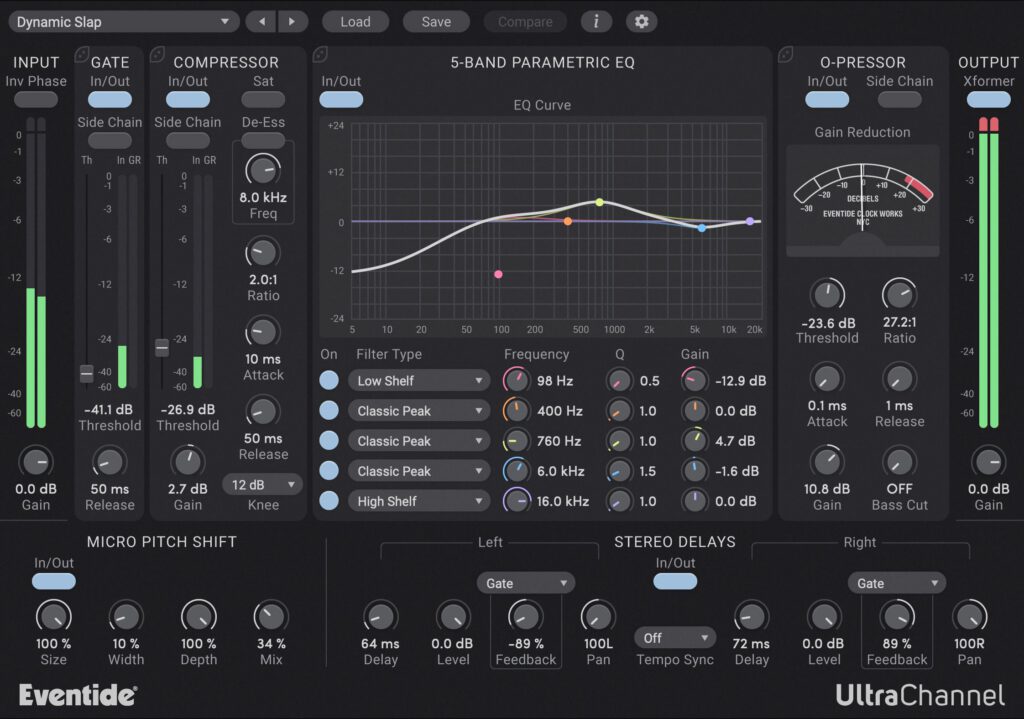This screenshot has width=1024, height=719.
Task: Open the Left delay Gate dropdown
Action: click(x=525, y=583)
